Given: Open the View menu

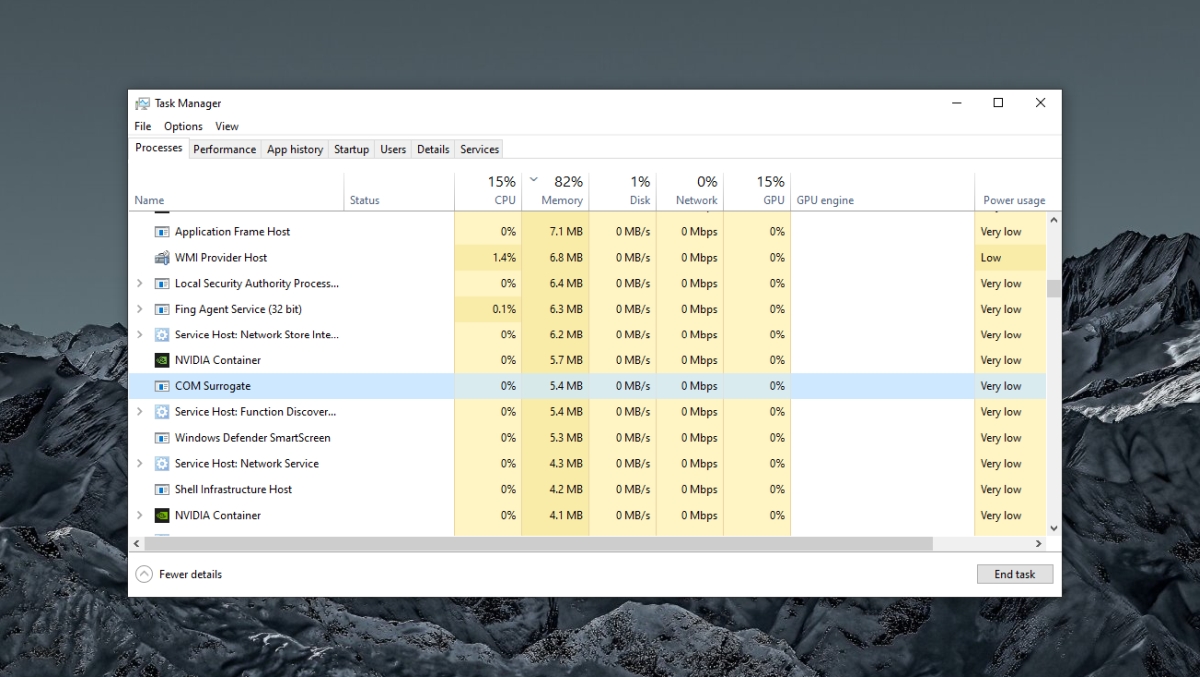Looking at the screenshot, I should (x=227, y=126).
